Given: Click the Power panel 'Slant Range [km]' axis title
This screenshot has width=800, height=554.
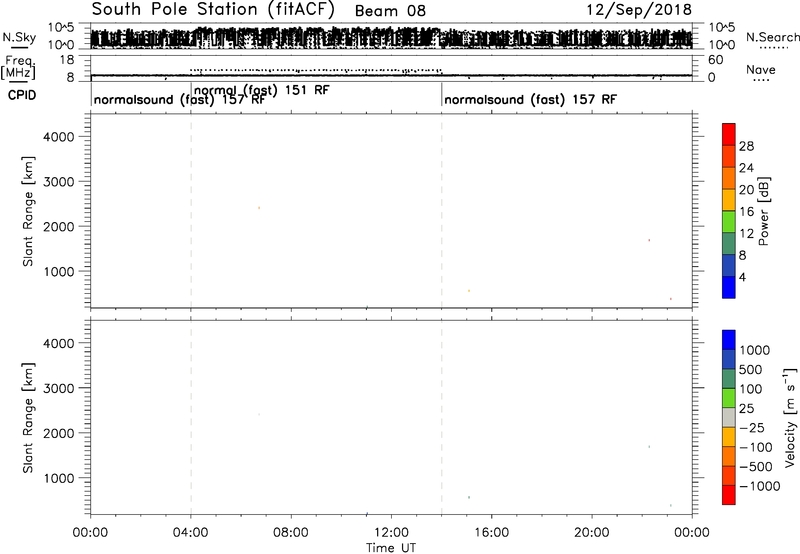Looking at the screenshot, I should click(28, 211).
